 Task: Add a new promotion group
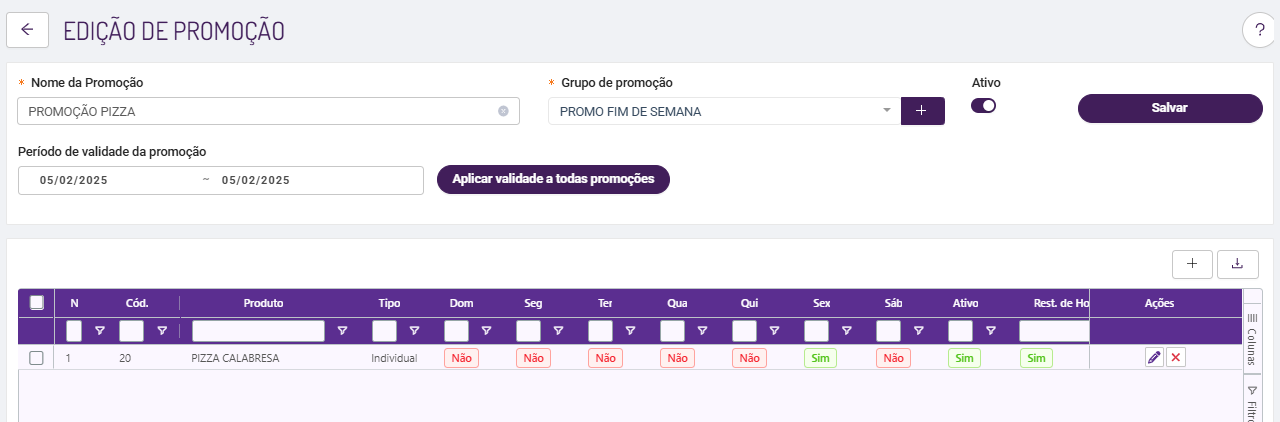pos(922,111)
